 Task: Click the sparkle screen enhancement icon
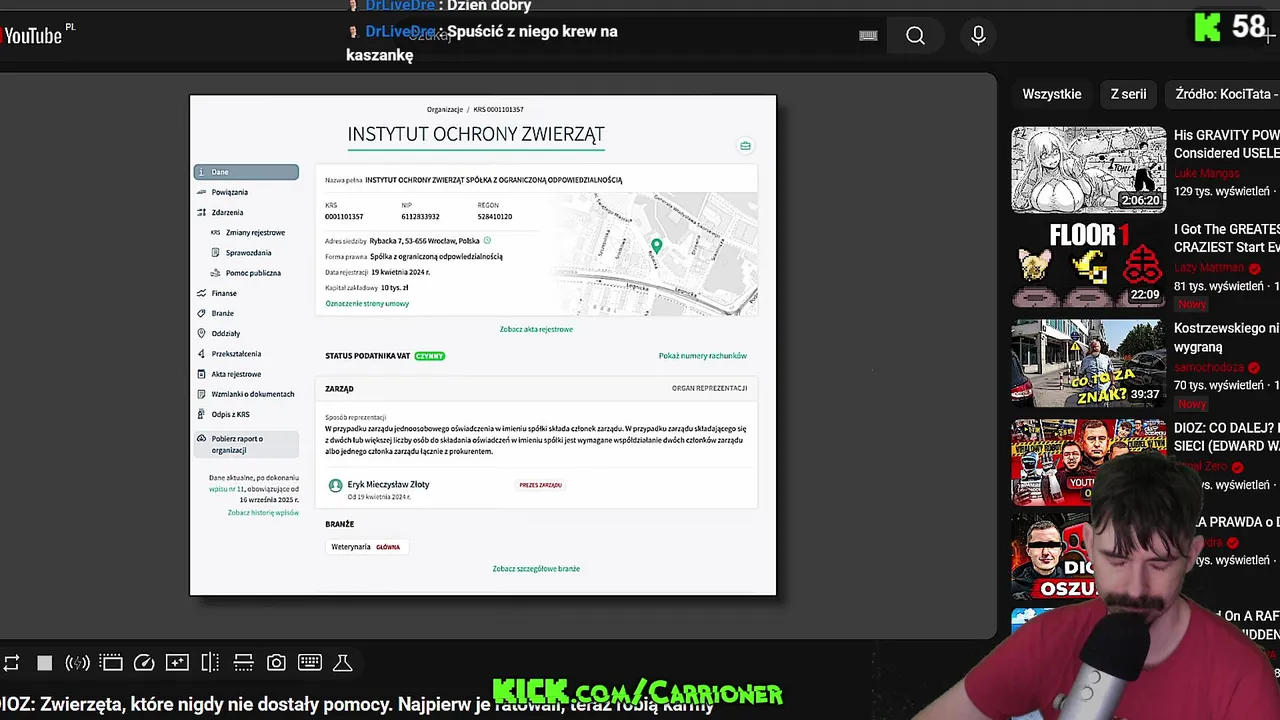click(x=177, y=663)
